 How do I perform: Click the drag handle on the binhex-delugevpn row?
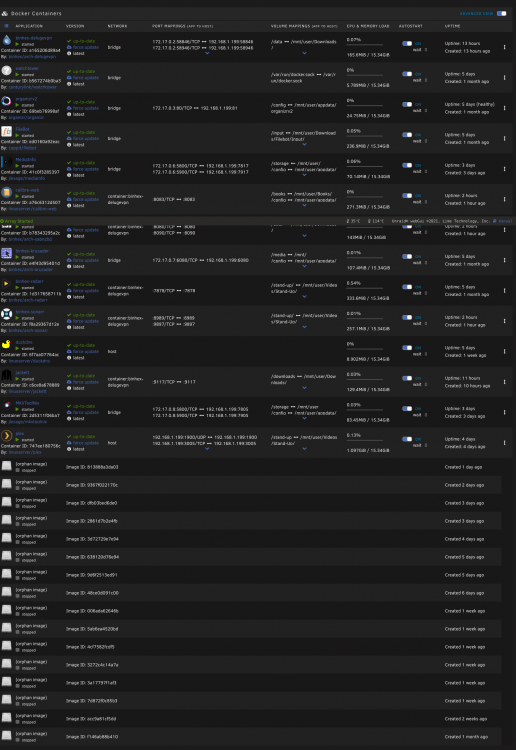(505, 47)
